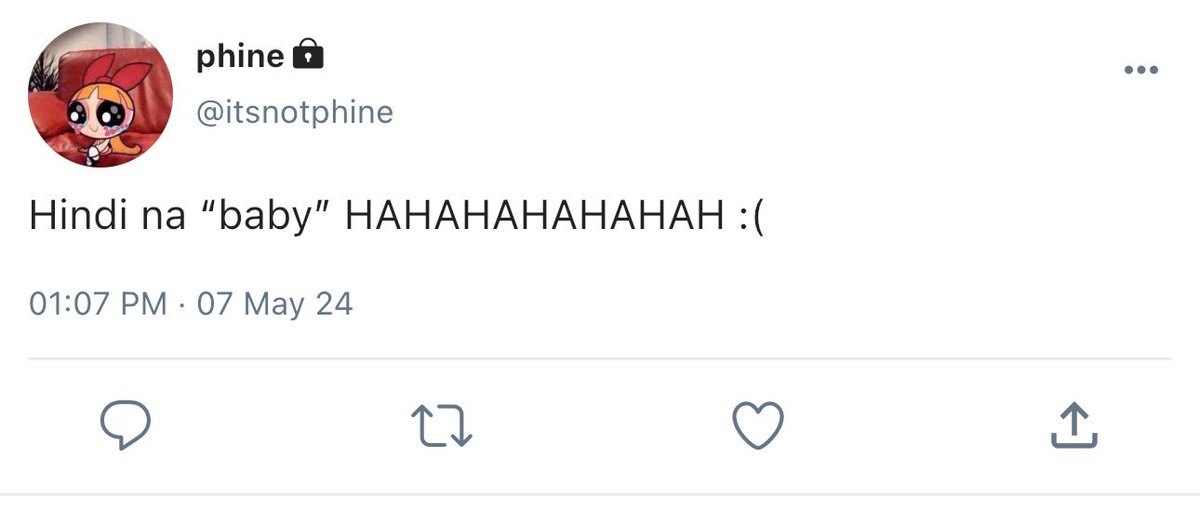This screenshot has width=1200, height=511.
Task: Click the date 07 May 24
Action: 275,303
